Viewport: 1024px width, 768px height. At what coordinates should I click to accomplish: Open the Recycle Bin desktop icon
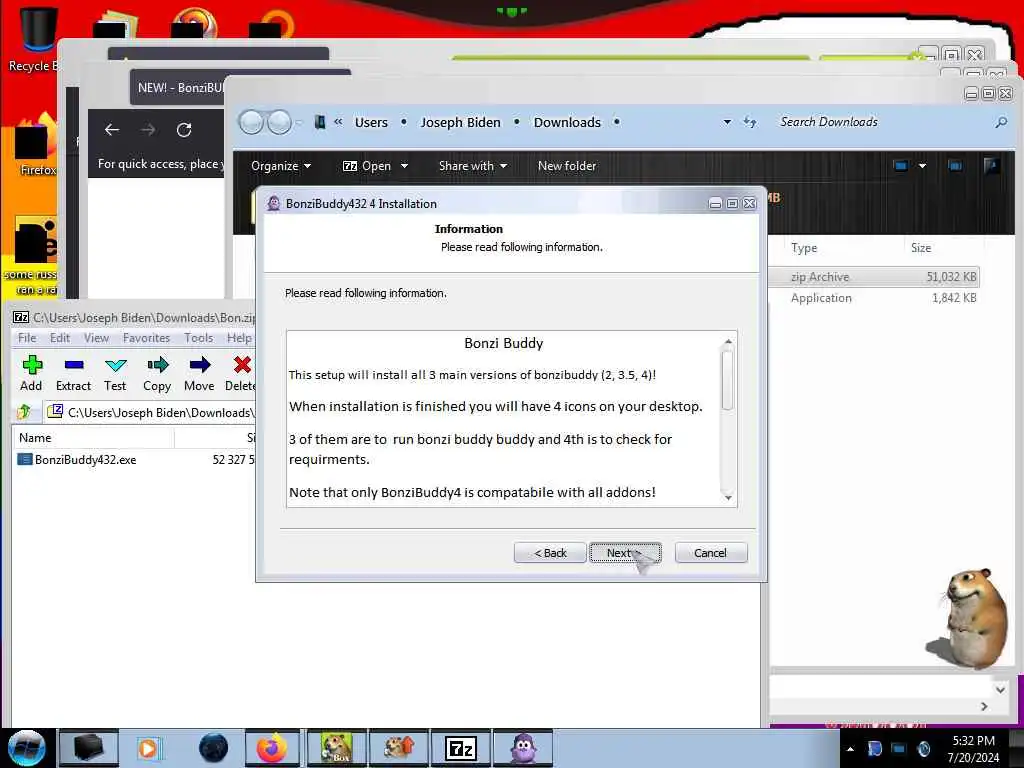(36, 38)
